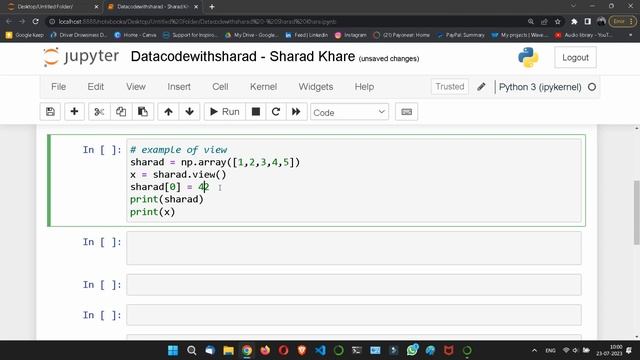This screenshot has width=640, height=360.
Task: Paste cells below with the clipboard icon
Action: point(142,112)
